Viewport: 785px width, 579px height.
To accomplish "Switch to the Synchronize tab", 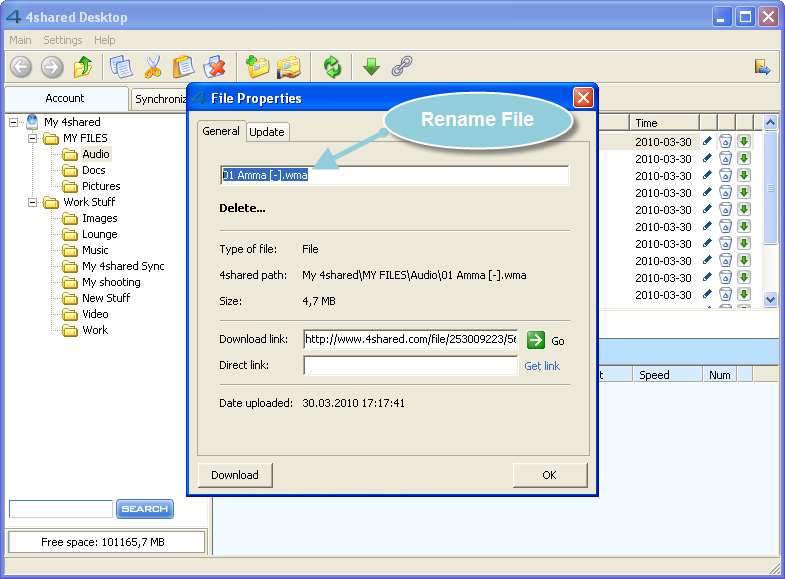I will pyautogui.click(x=159, y=99).
